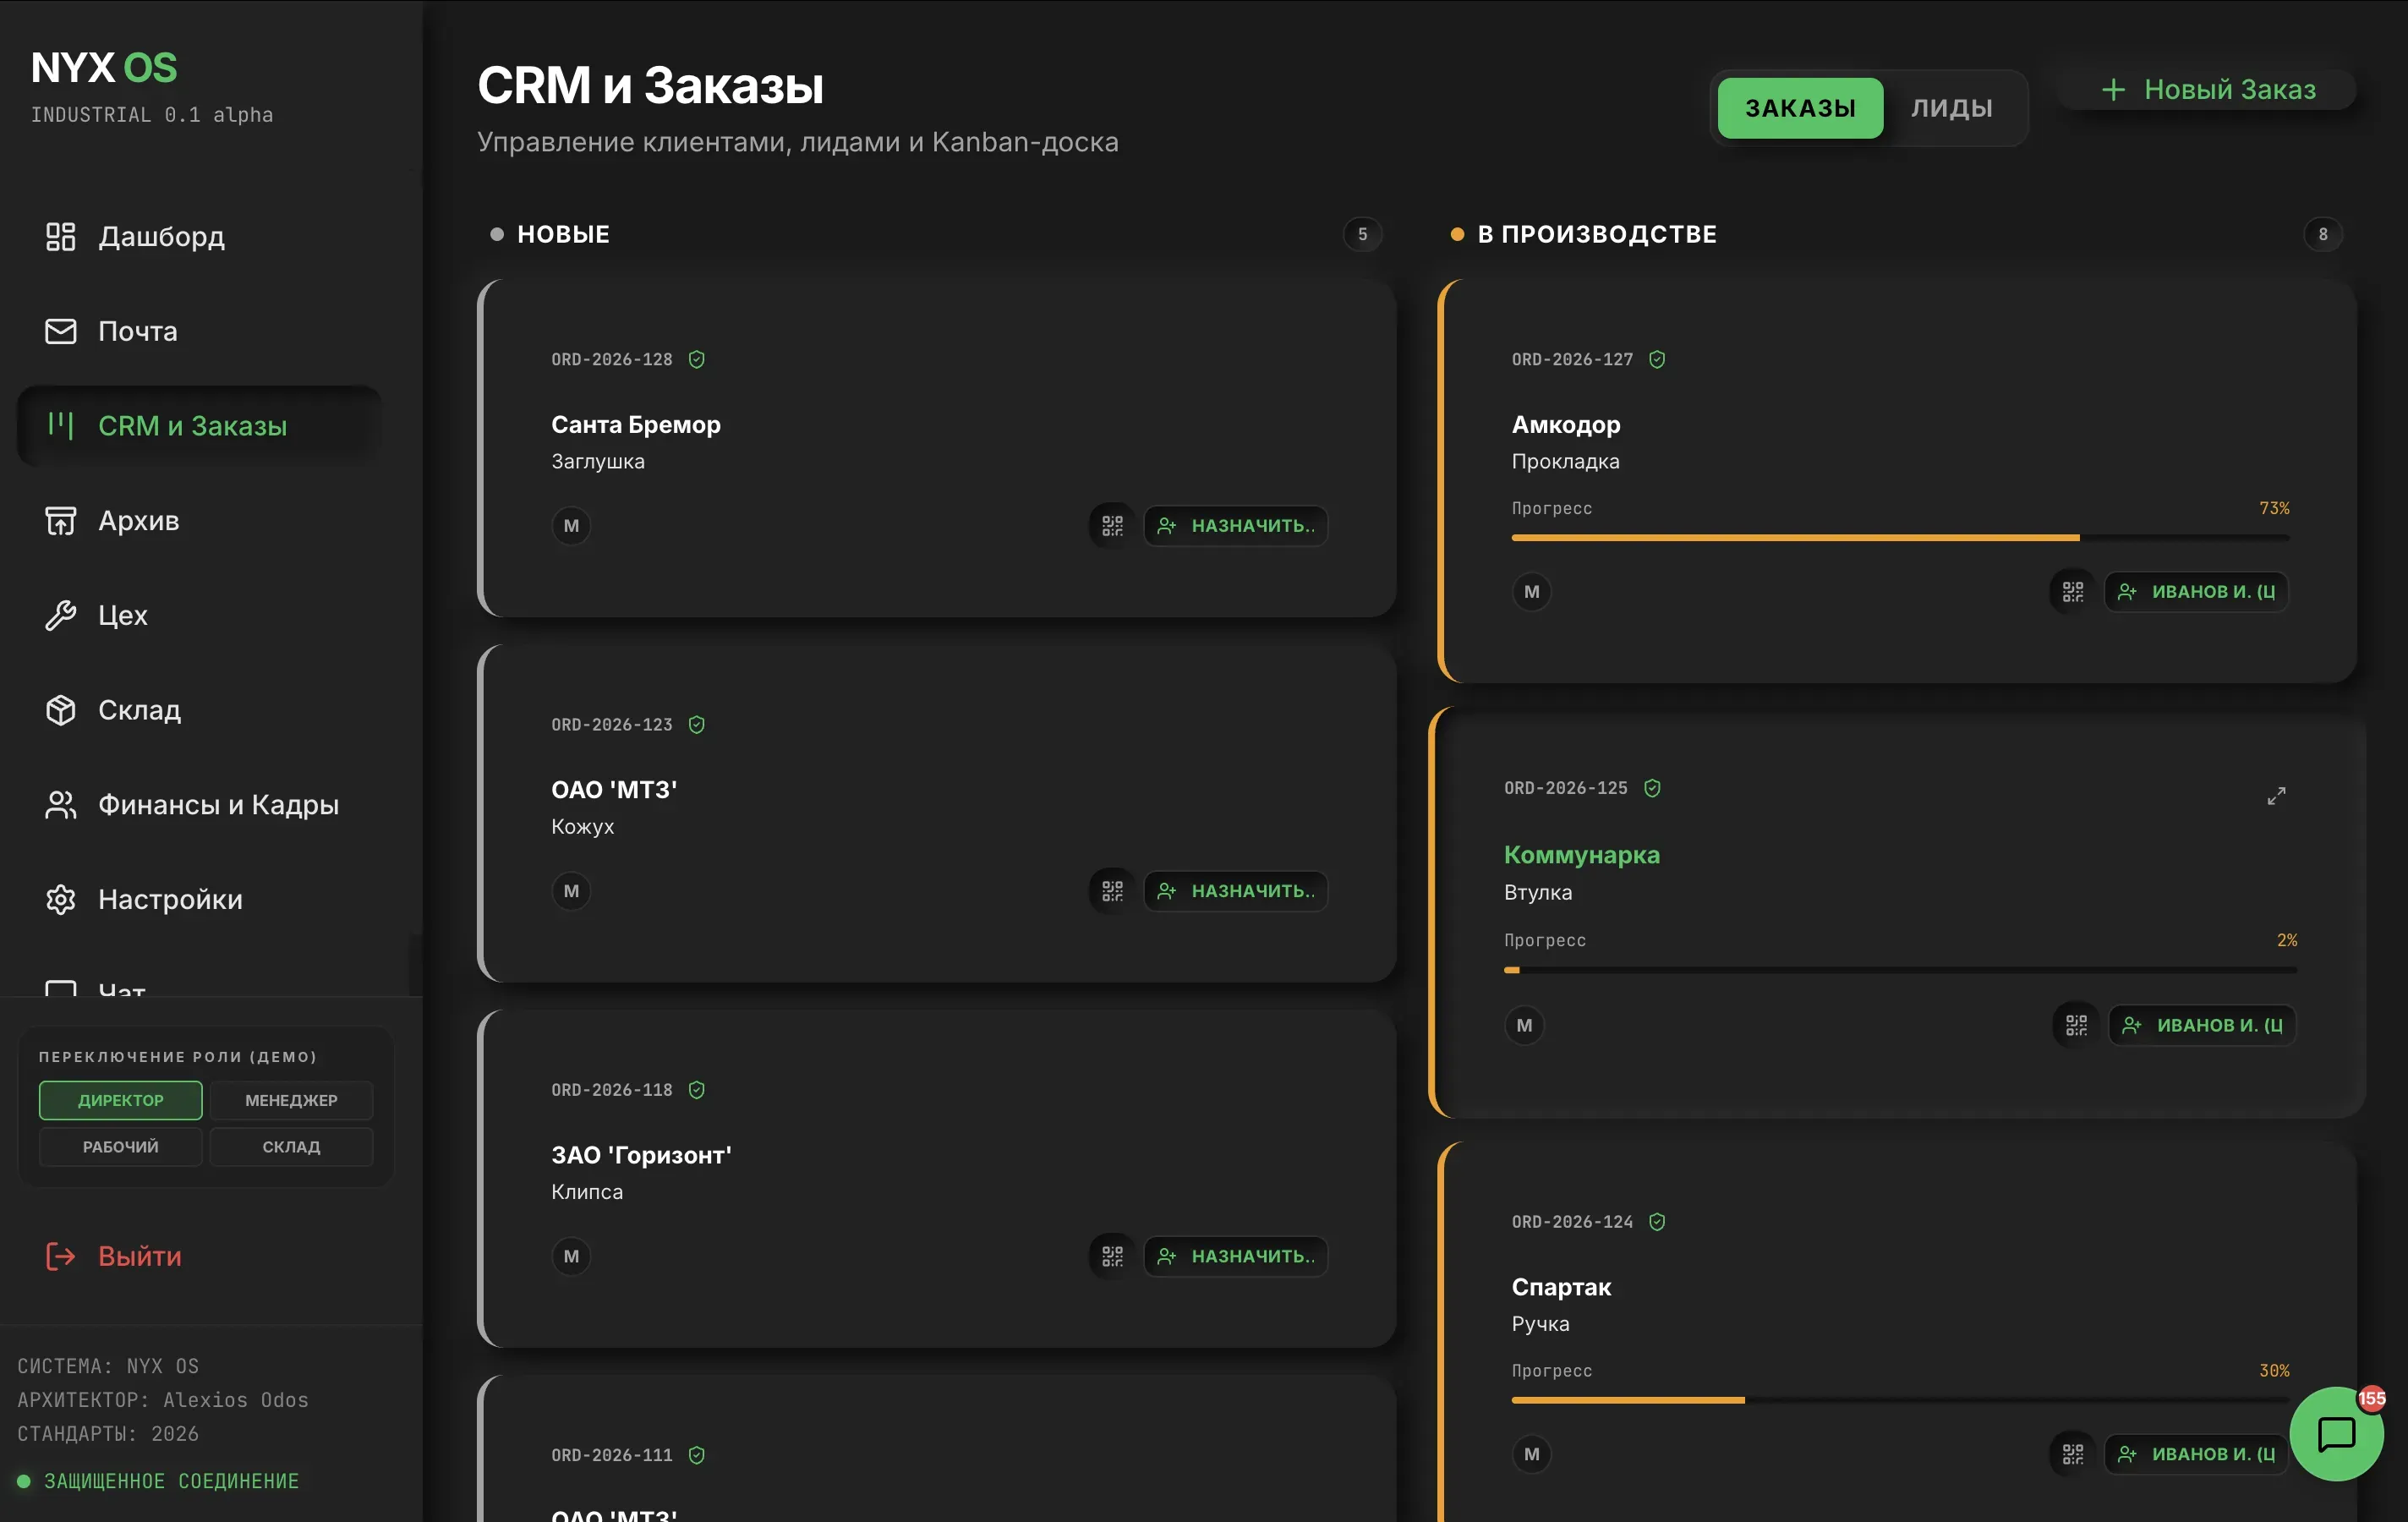Open the Настройки section
Image resolution: width=2408 pixels, height=1522 pixels.
pyautogui.click(x=170, y=899)
